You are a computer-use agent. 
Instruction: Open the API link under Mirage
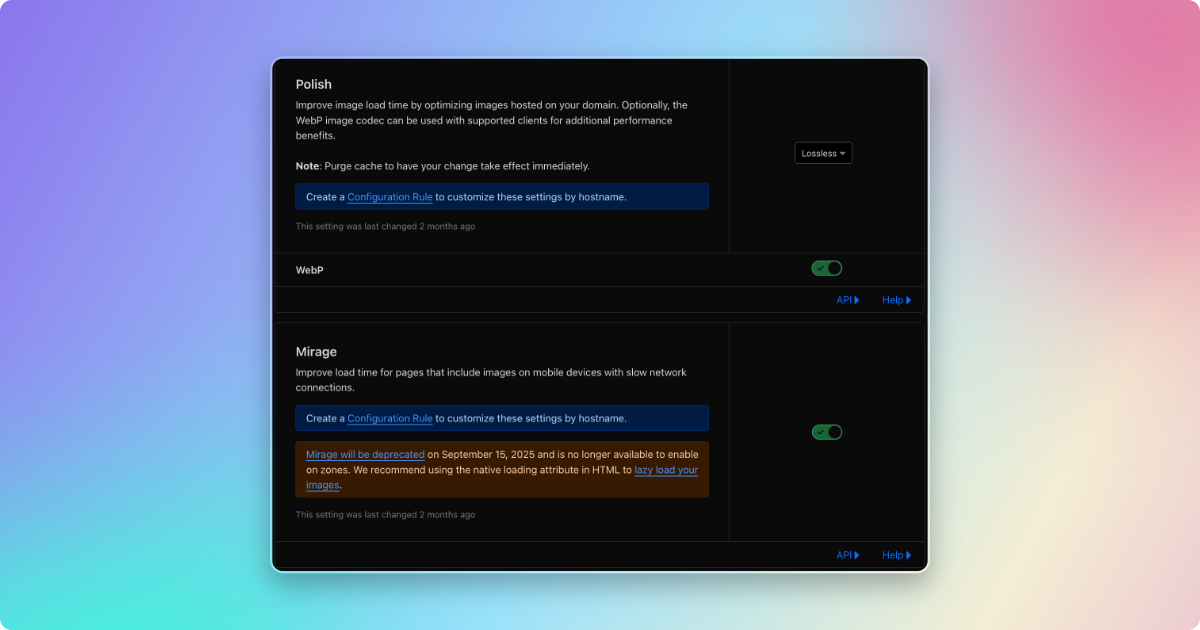846,555
